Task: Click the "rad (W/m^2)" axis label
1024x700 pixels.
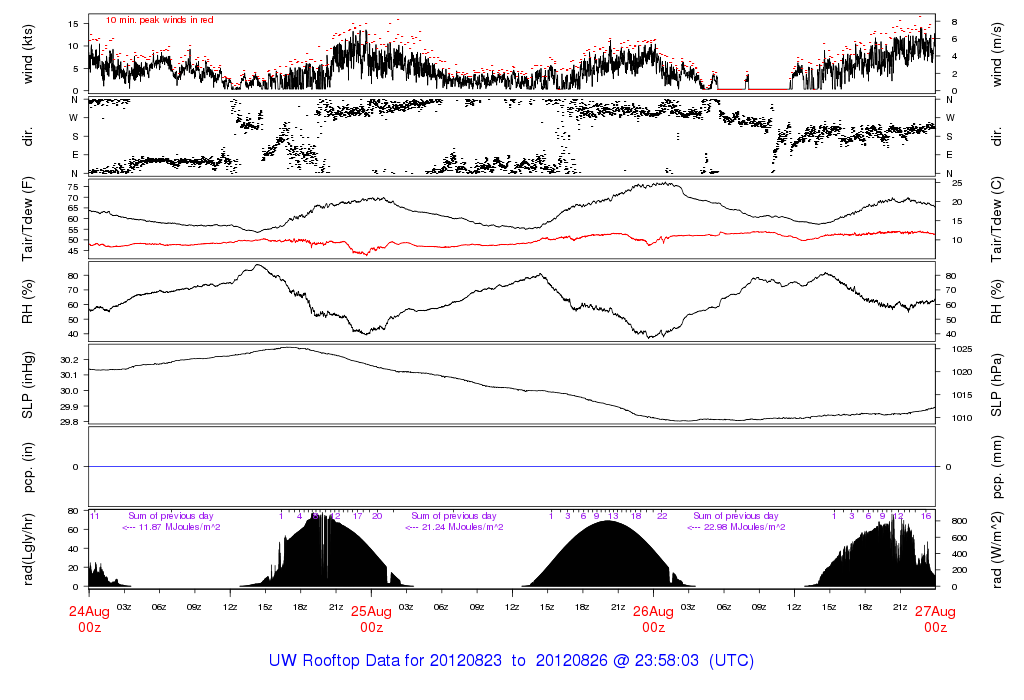Action: 998,548
